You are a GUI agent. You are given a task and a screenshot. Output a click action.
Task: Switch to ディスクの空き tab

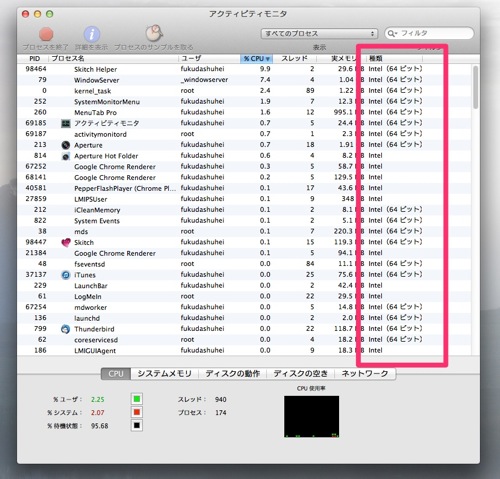coord(300,374)
